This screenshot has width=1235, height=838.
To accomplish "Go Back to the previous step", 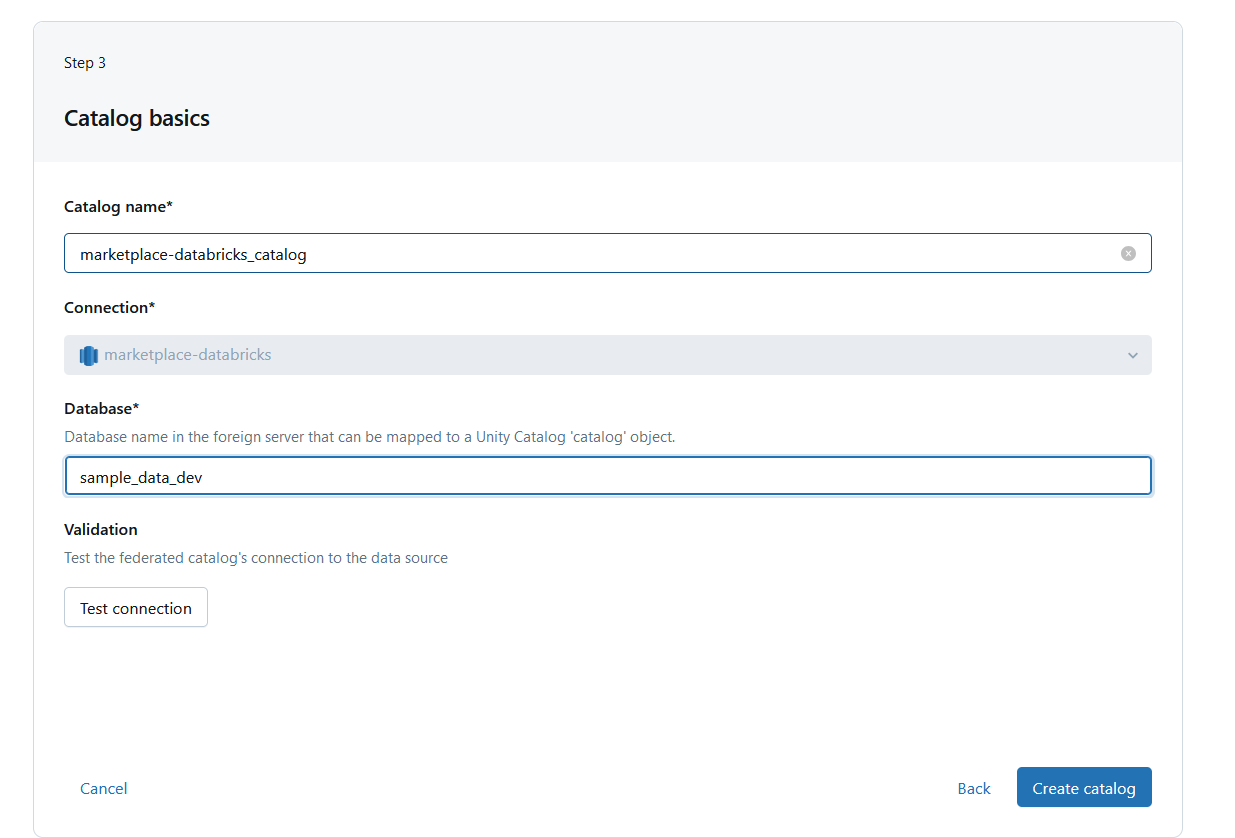I will (973, 788).
